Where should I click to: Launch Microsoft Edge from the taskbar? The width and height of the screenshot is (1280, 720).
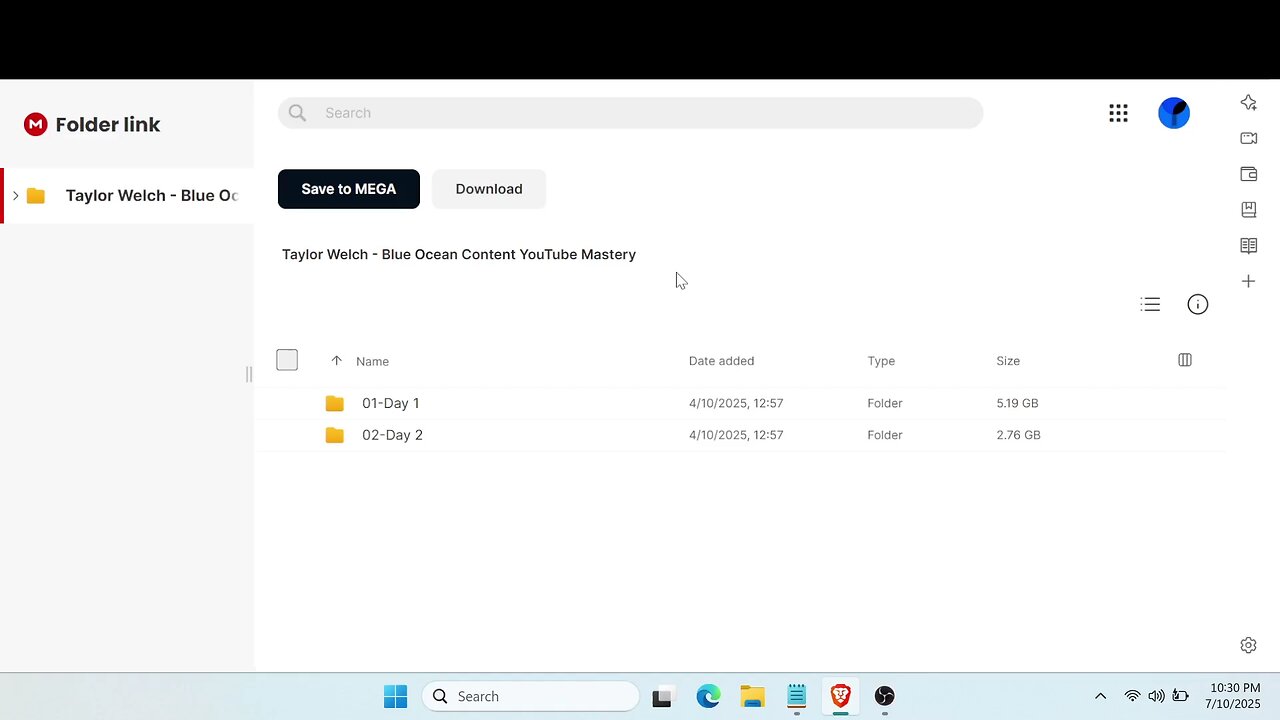(708, 696)
